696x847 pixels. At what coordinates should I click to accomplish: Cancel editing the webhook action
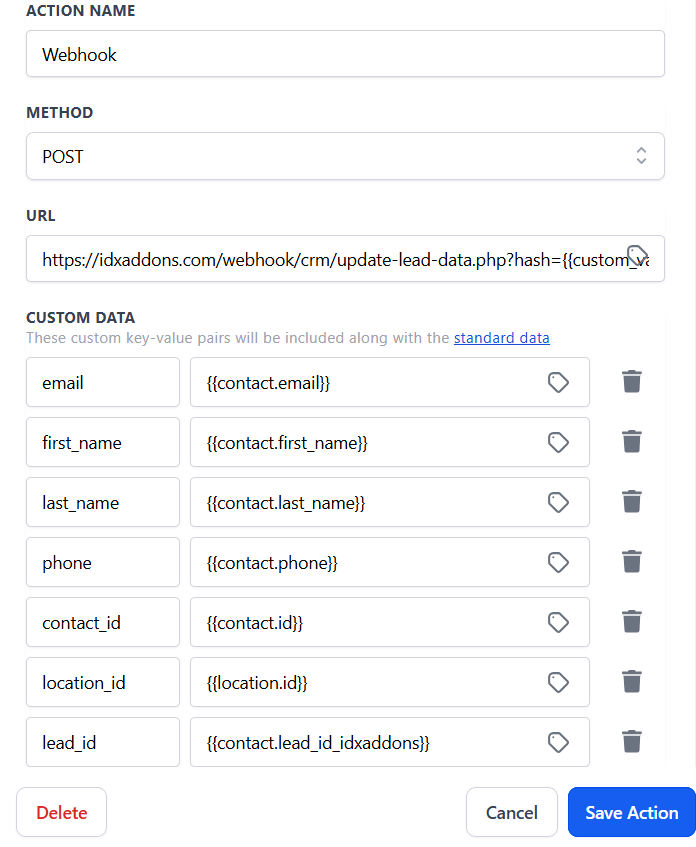click(511, 812)
